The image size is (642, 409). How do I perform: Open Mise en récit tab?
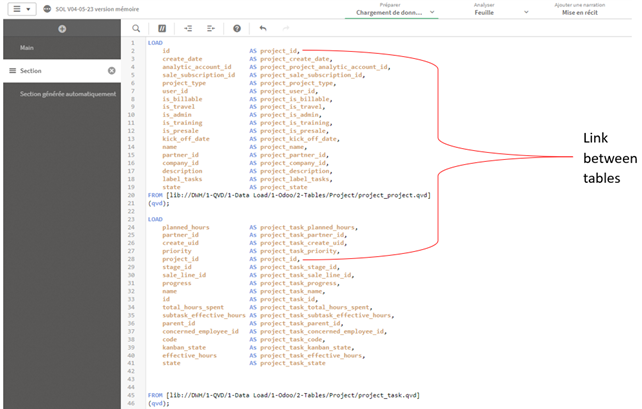(x=582, y=11)
